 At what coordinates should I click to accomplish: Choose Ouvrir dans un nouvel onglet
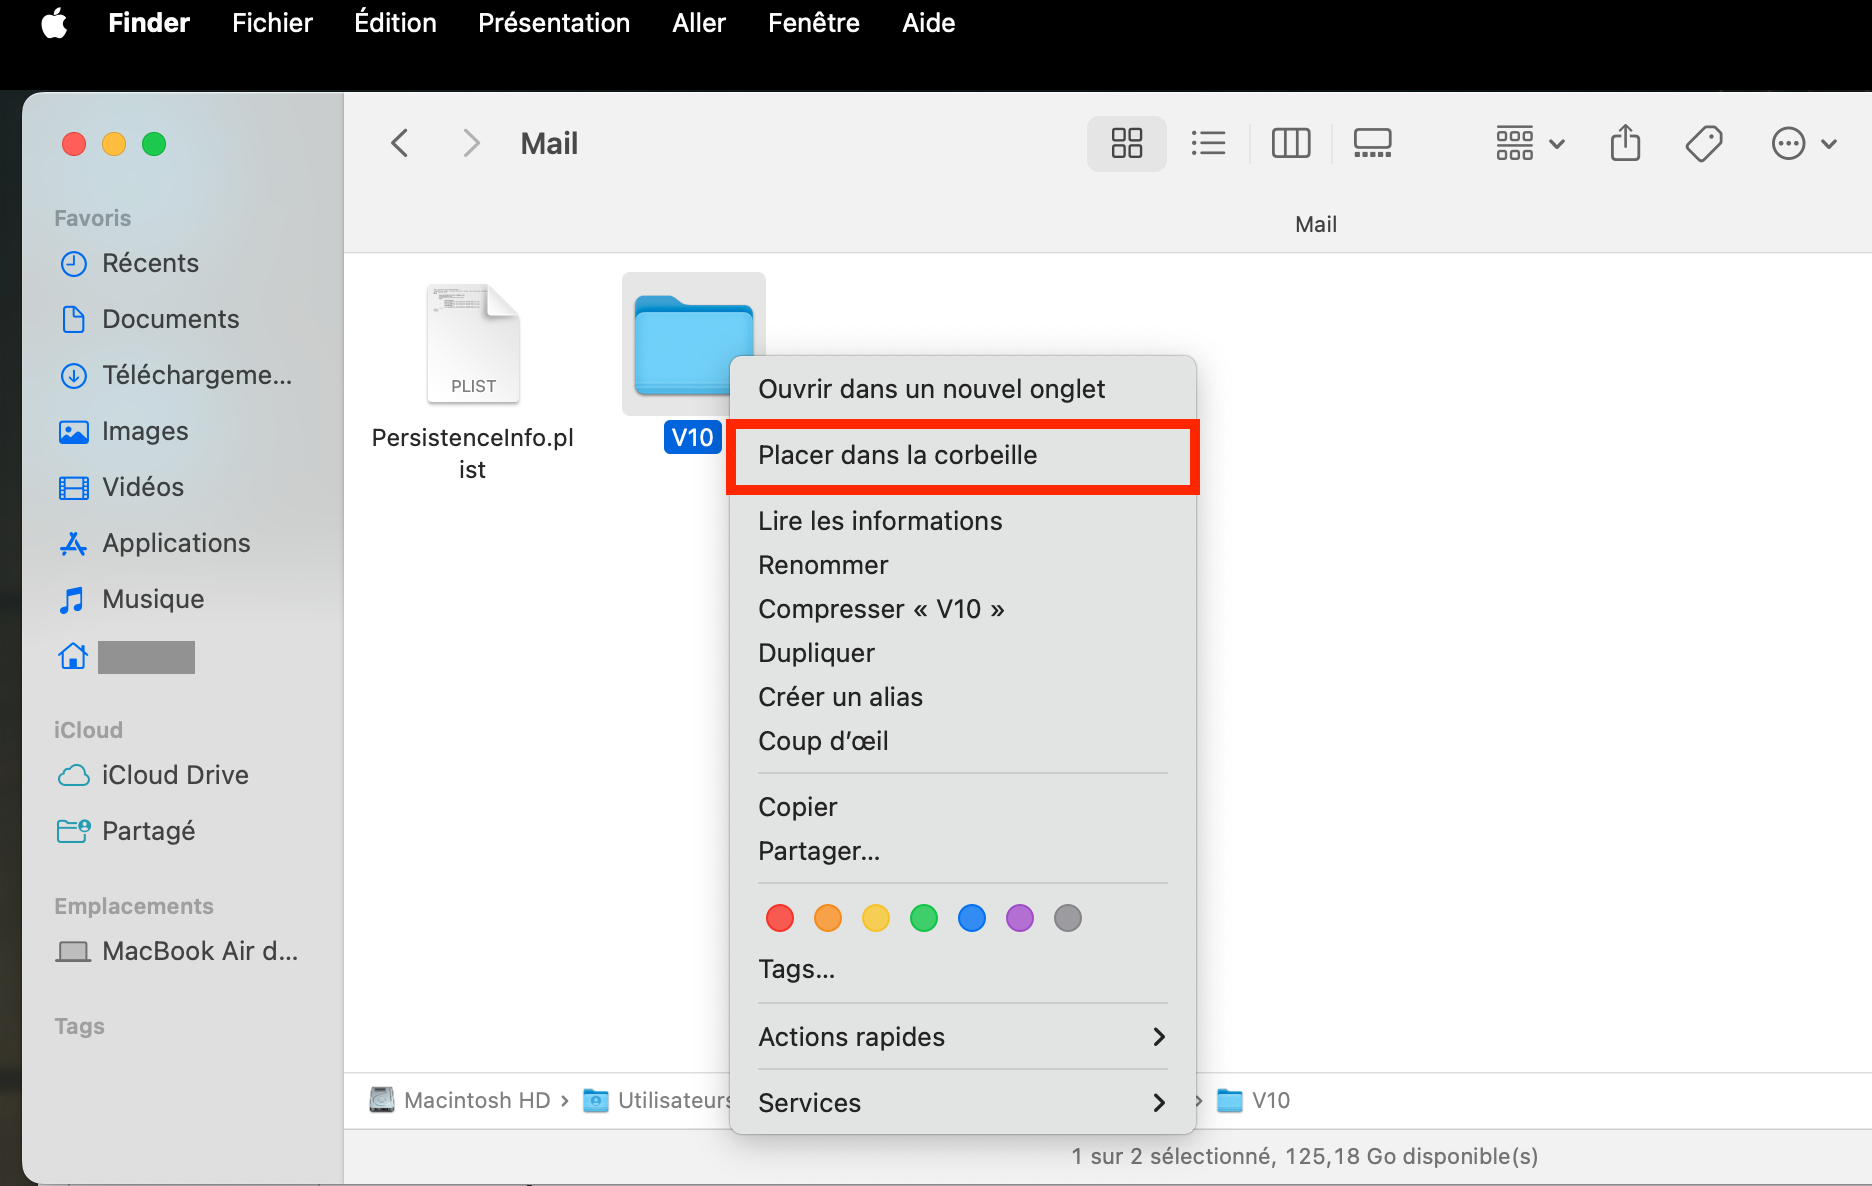point(963,389)
